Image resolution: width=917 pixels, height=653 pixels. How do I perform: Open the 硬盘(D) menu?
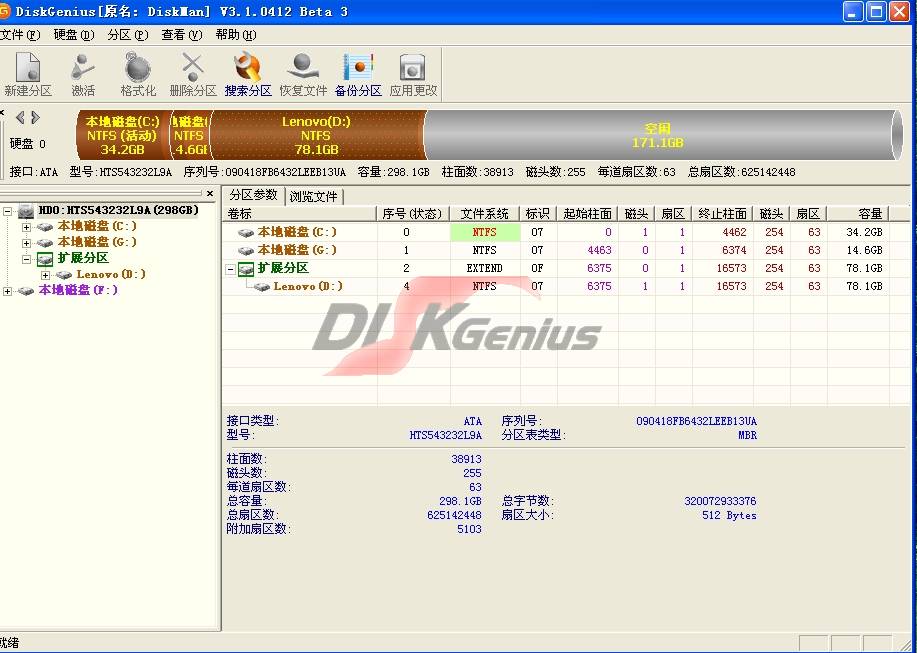74,35
